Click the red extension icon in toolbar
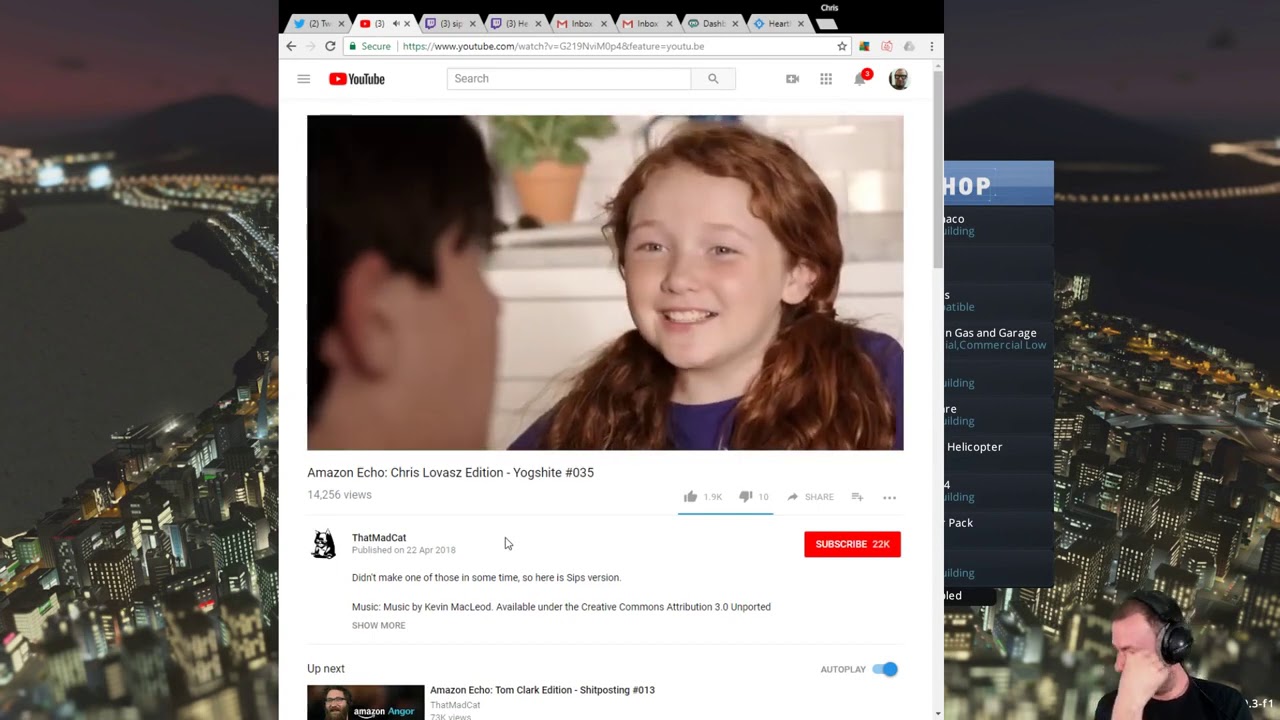Image resolution: width=1280 pixels, height=720 pixels. (x=886, y=46)
